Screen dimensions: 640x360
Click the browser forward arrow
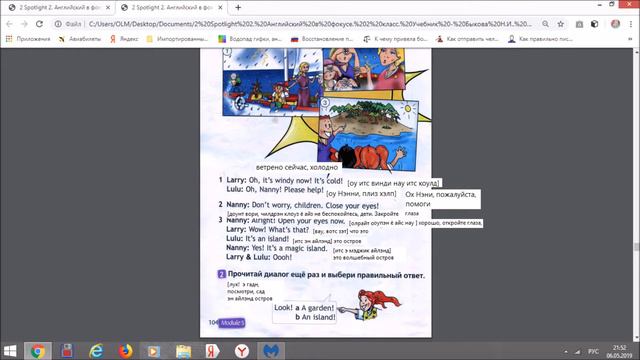pos(24,24)
